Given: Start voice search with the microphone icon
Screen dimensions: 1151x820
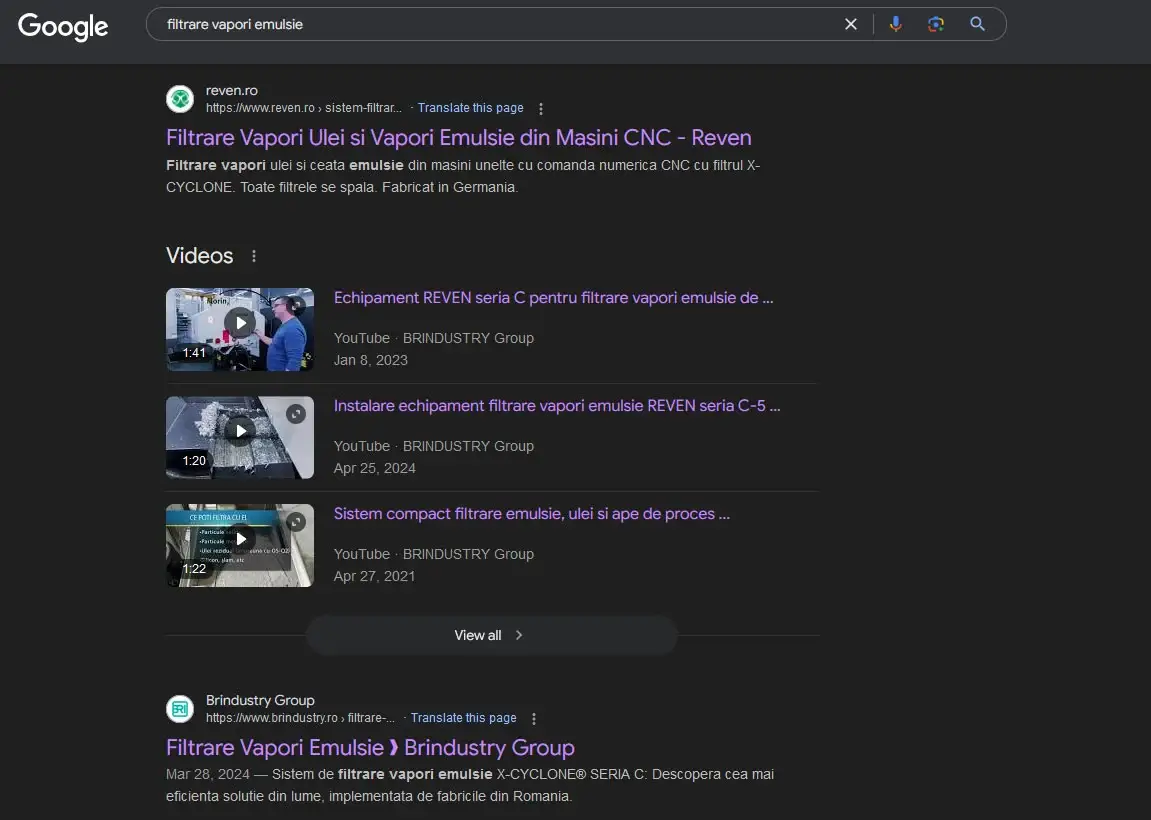Looking at the screenshot, I should 896,24.
